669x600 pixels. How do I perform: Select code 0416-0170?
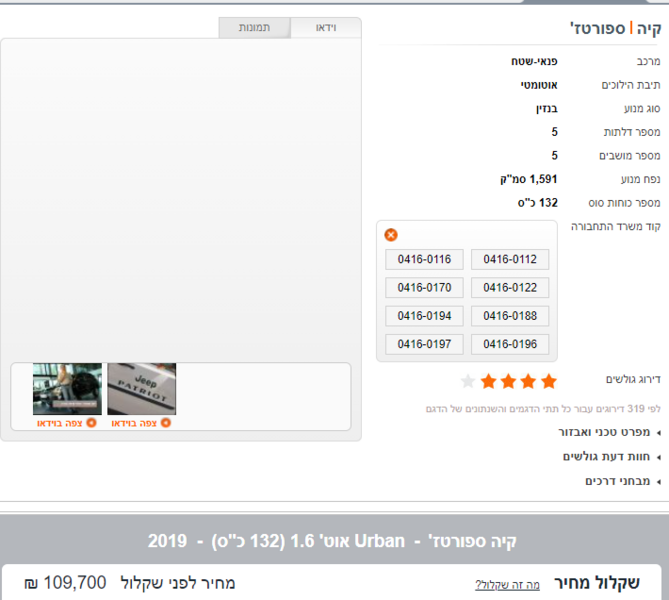point(424,288)
